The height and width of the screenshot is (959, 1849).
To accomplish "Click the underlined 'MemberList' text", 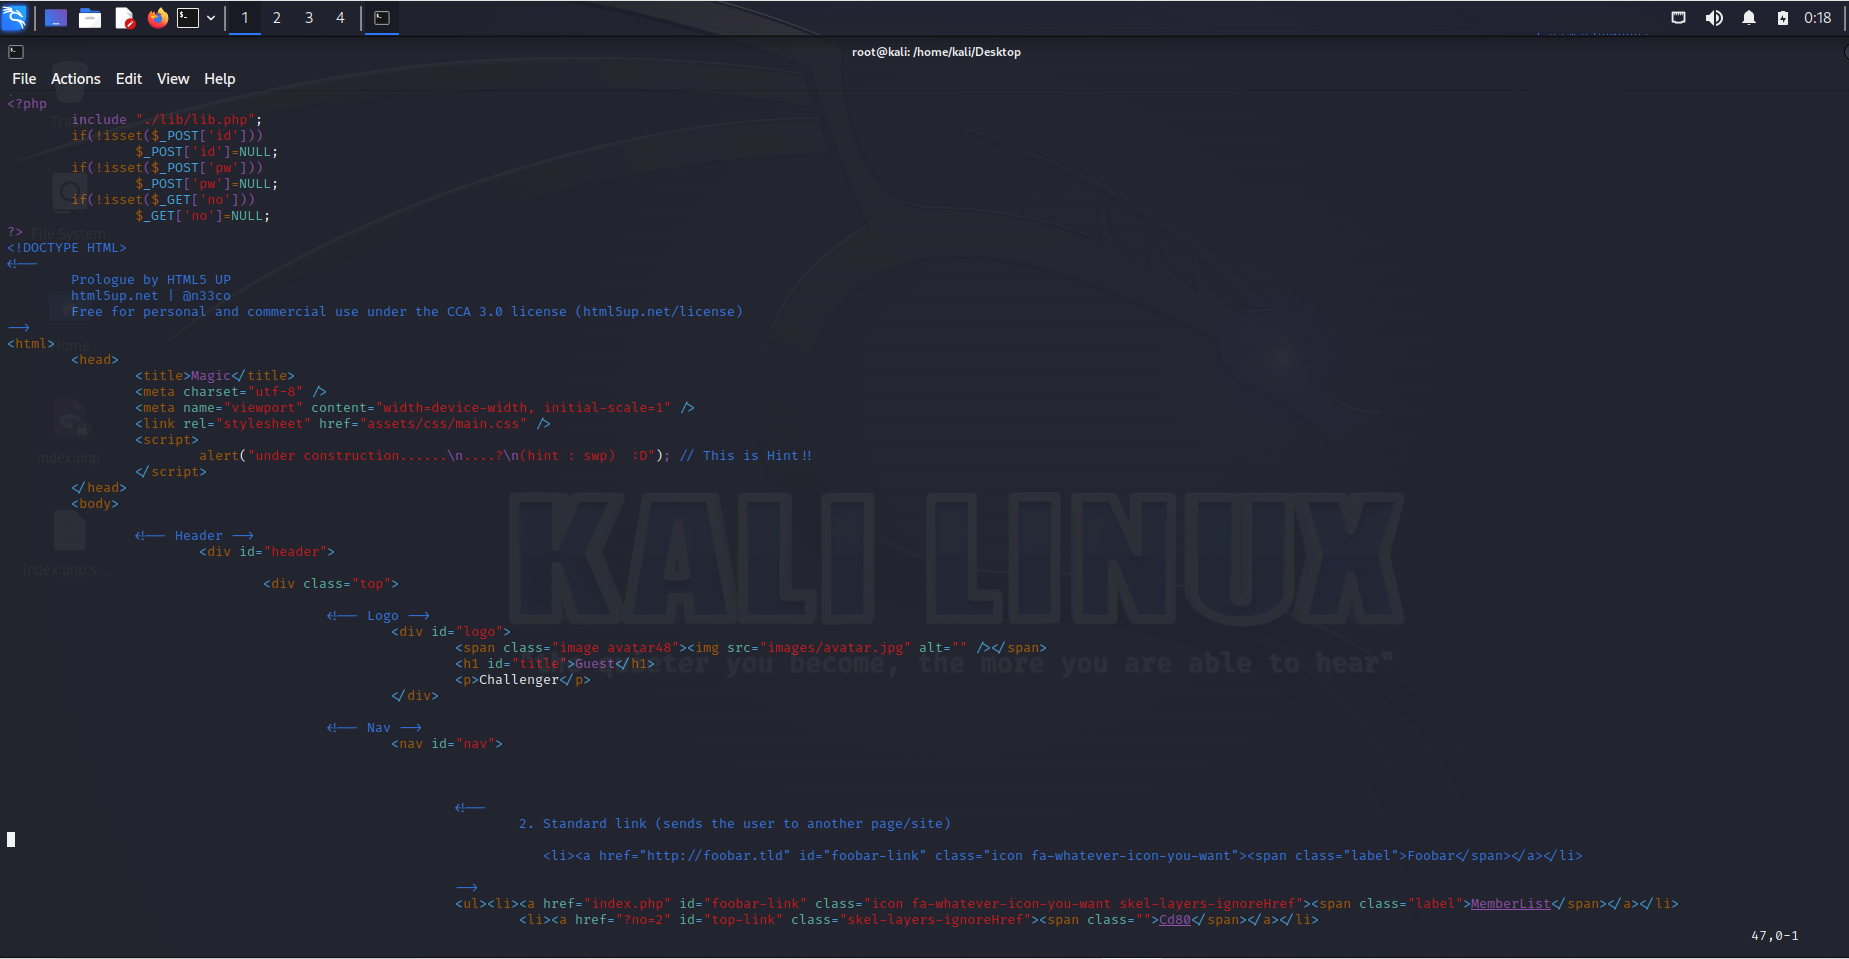I will (1510, 904).
